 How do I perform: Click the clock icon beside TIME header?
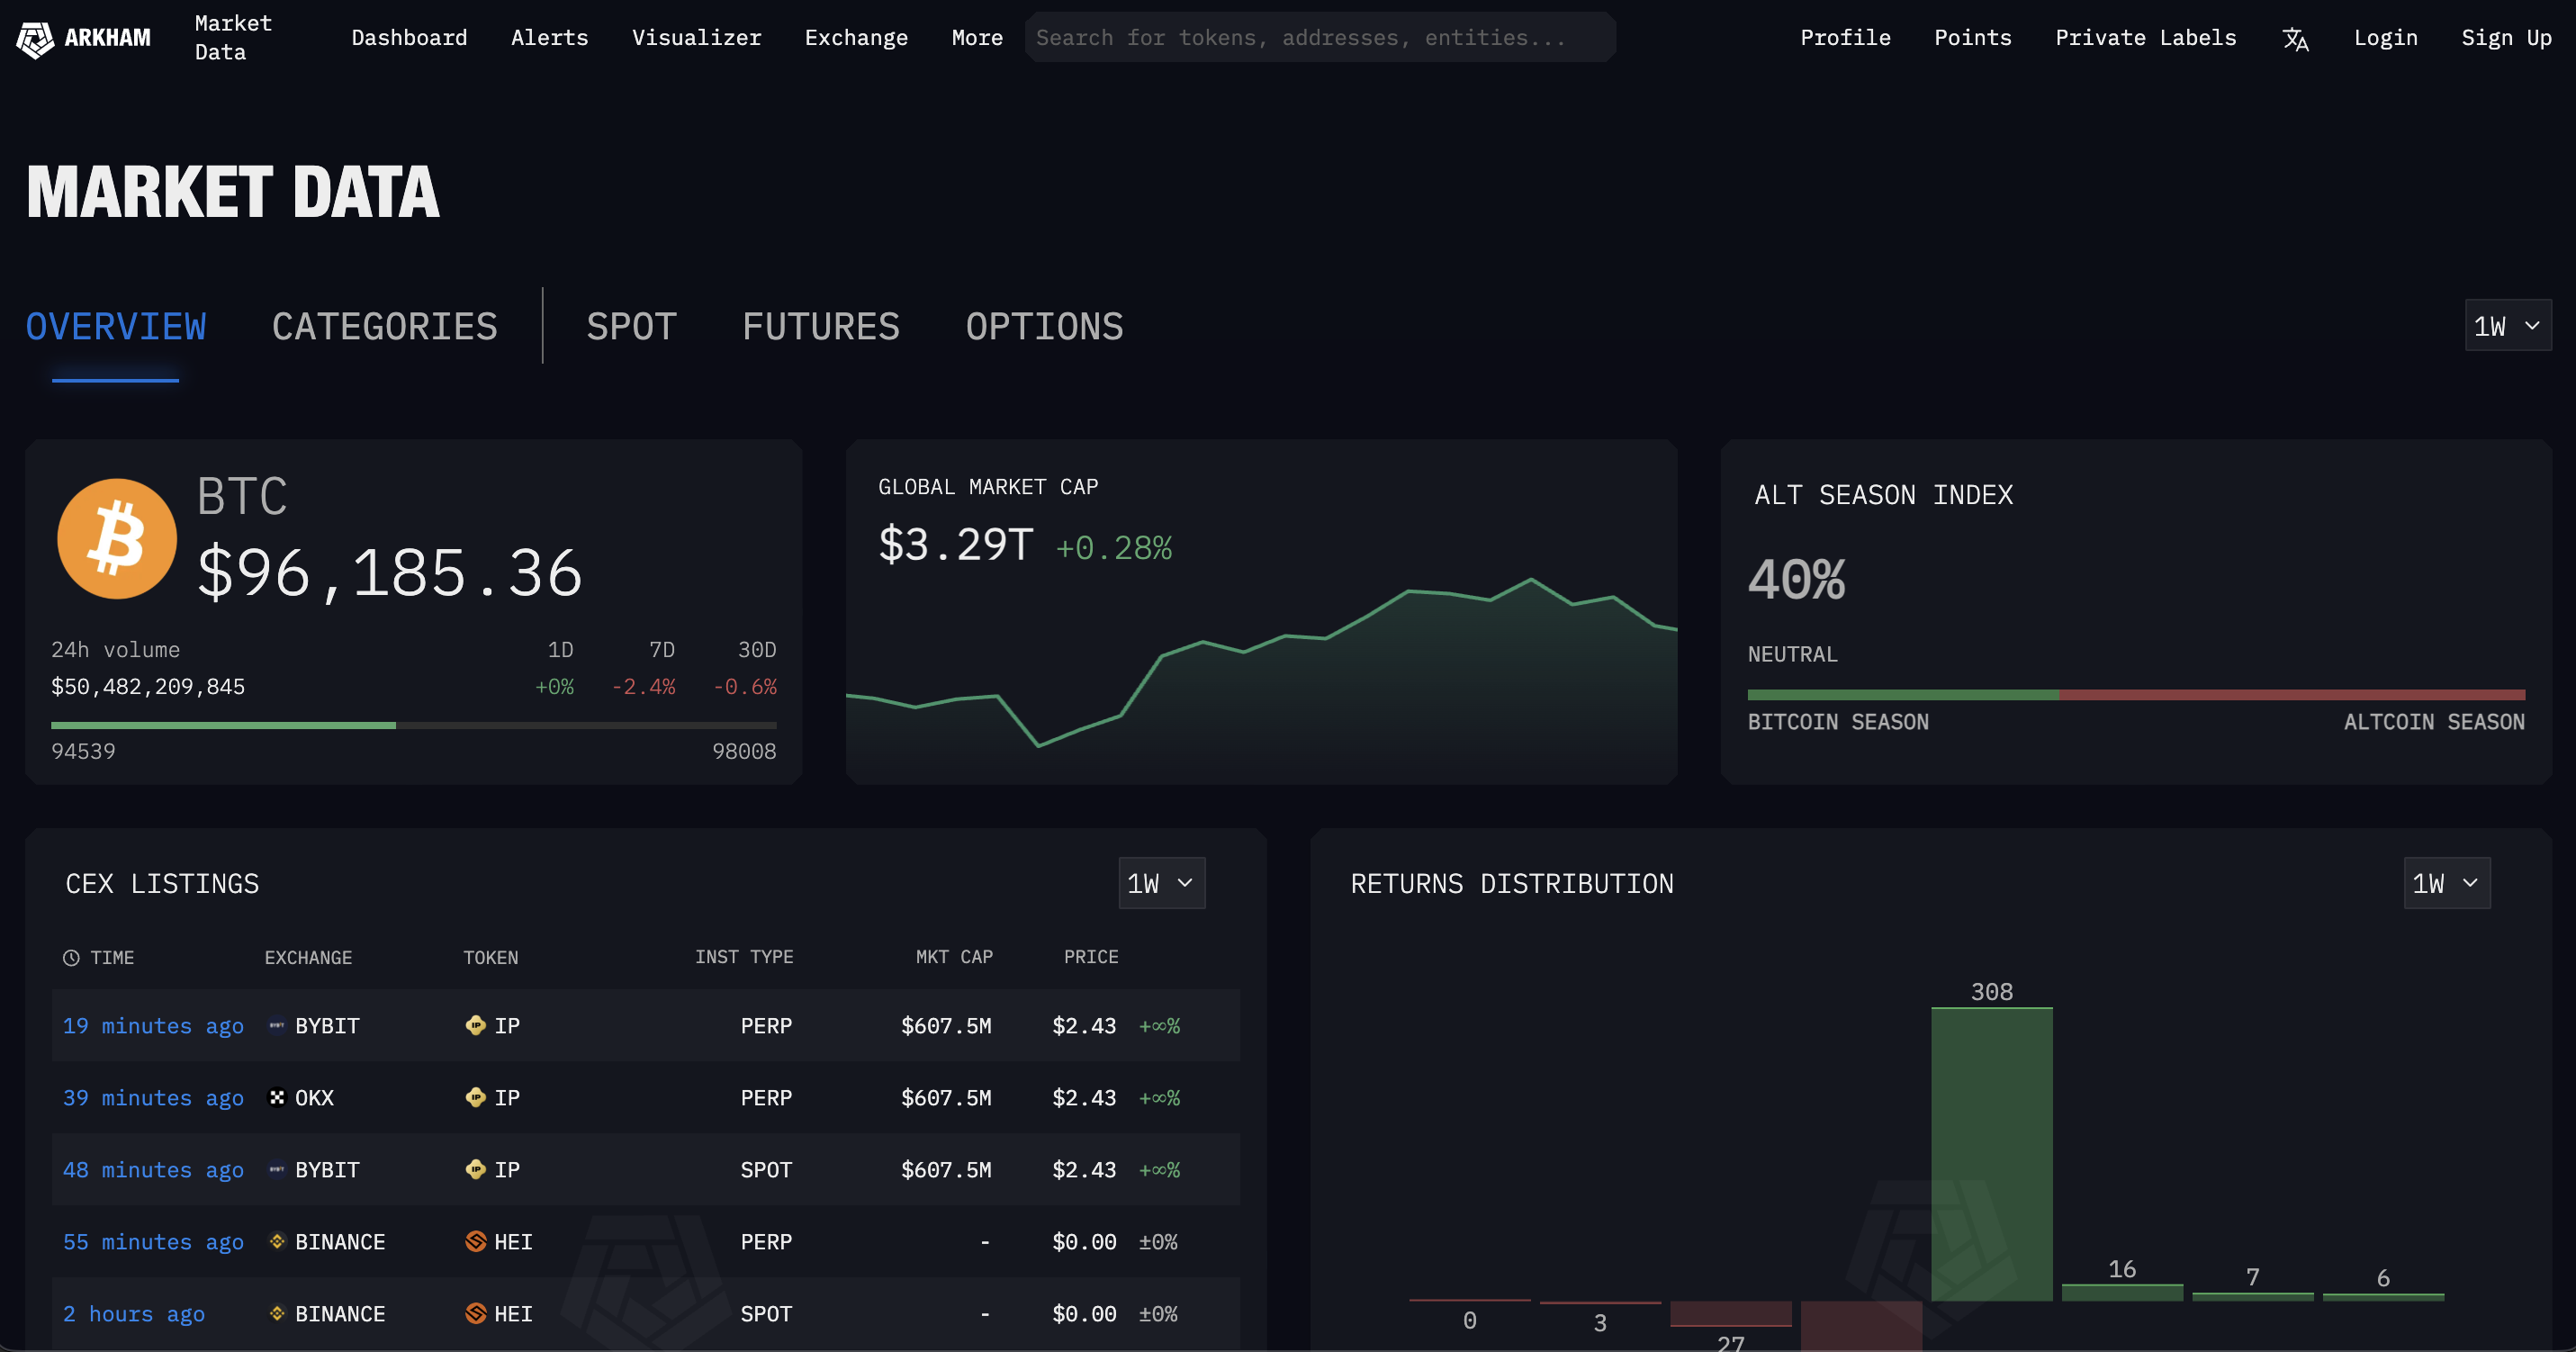(x=71, y=958)
